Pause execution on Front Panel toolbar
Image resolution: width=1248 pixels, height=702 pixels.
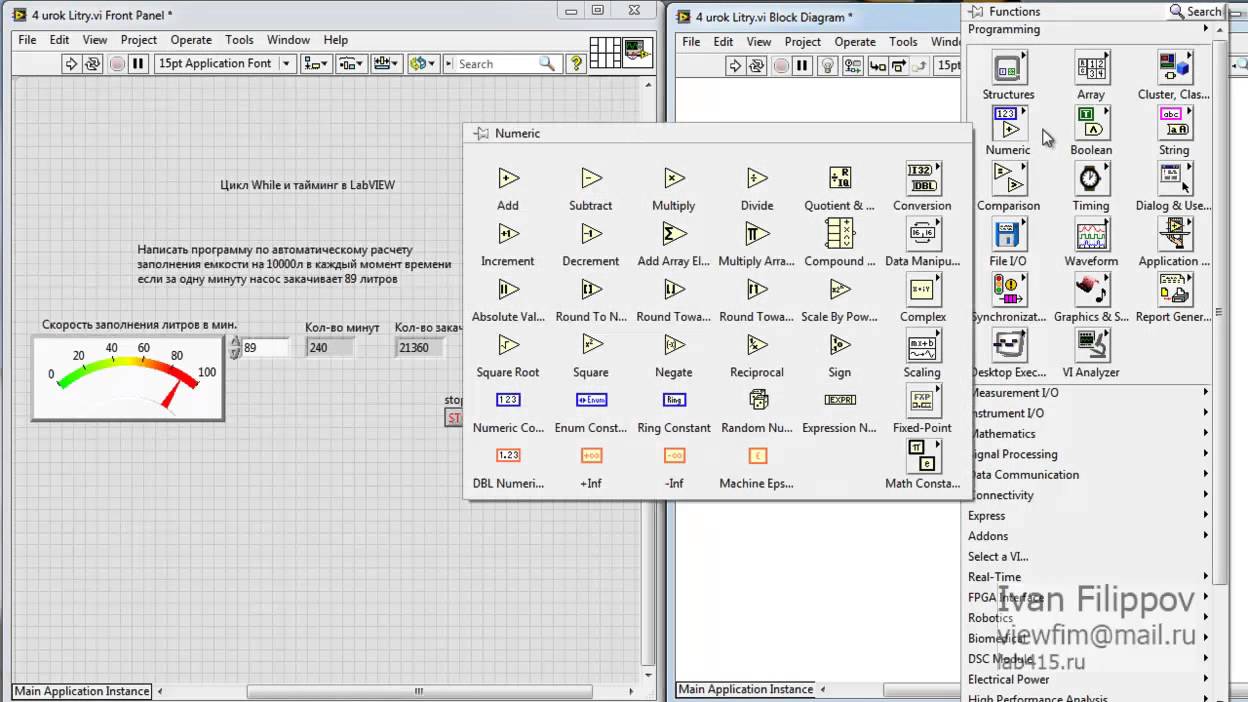138,64
